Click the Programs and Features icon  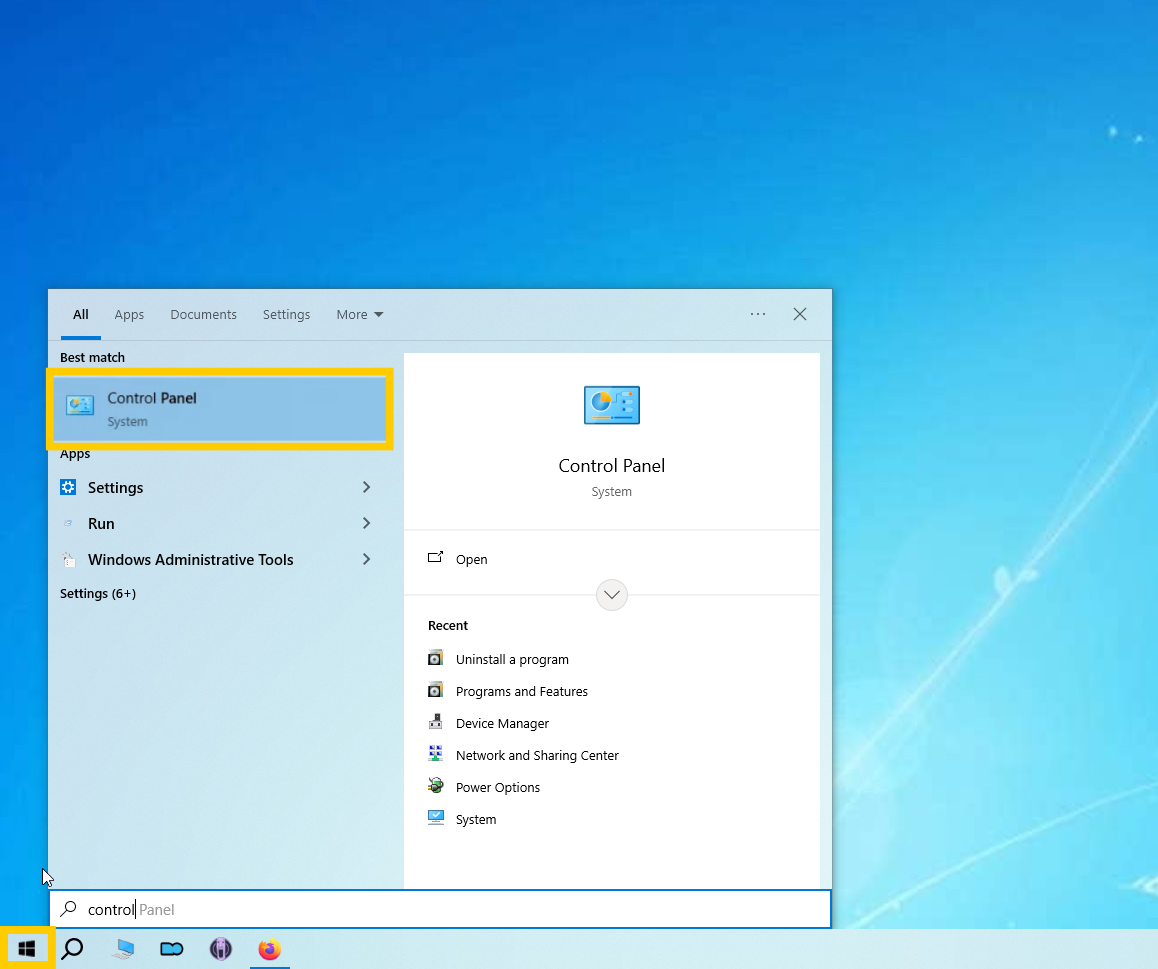(x=436, y=690)
